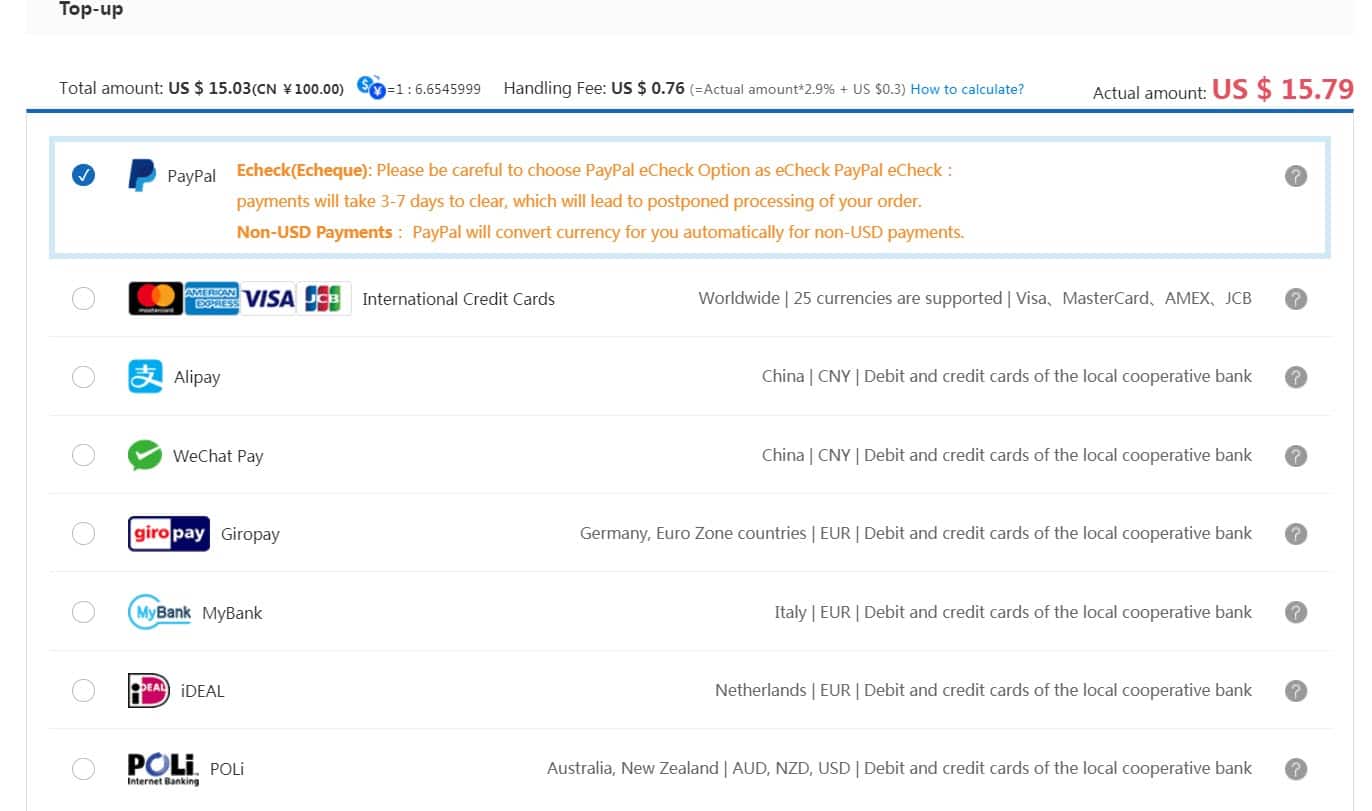Click the iDEAL label text
Image resolution: width=1372 pixels, height=811 pixels.
(202, 691)
